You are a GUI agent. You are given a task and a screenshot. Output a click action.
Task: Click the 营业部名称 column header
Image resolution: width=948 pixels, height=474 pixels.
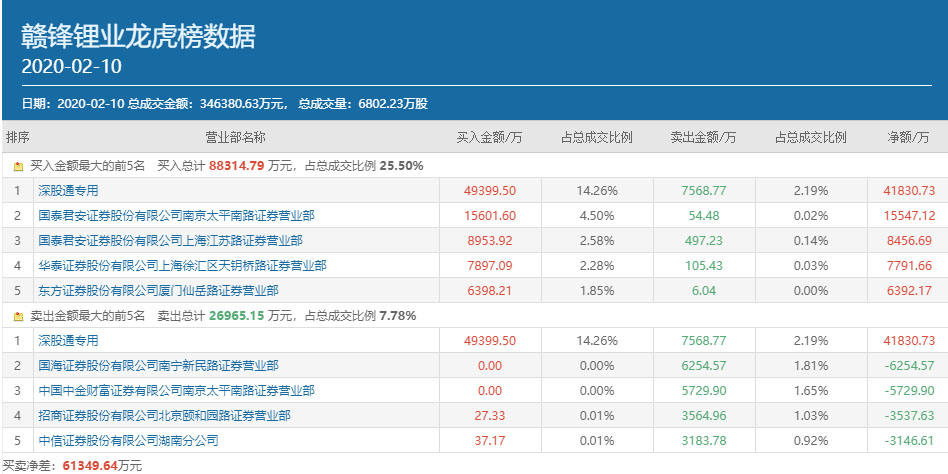235,137
